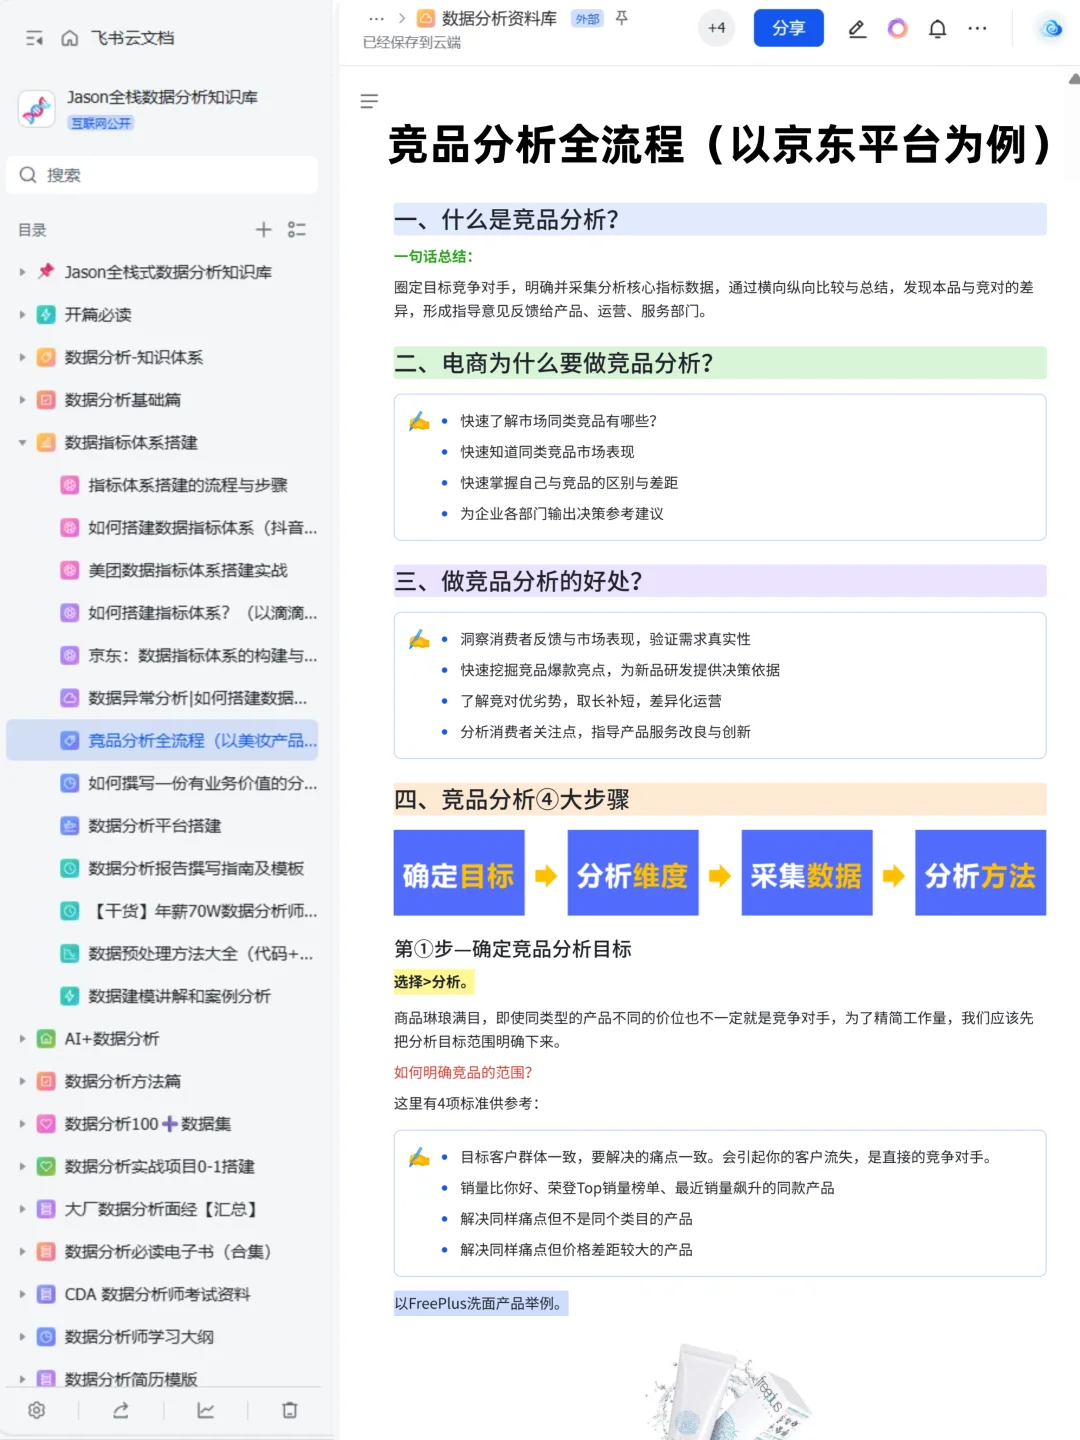Screen dimensions: 1080x1440
Task: Collapse the 数据指标体系搭建 node
Action: [22, 443]
